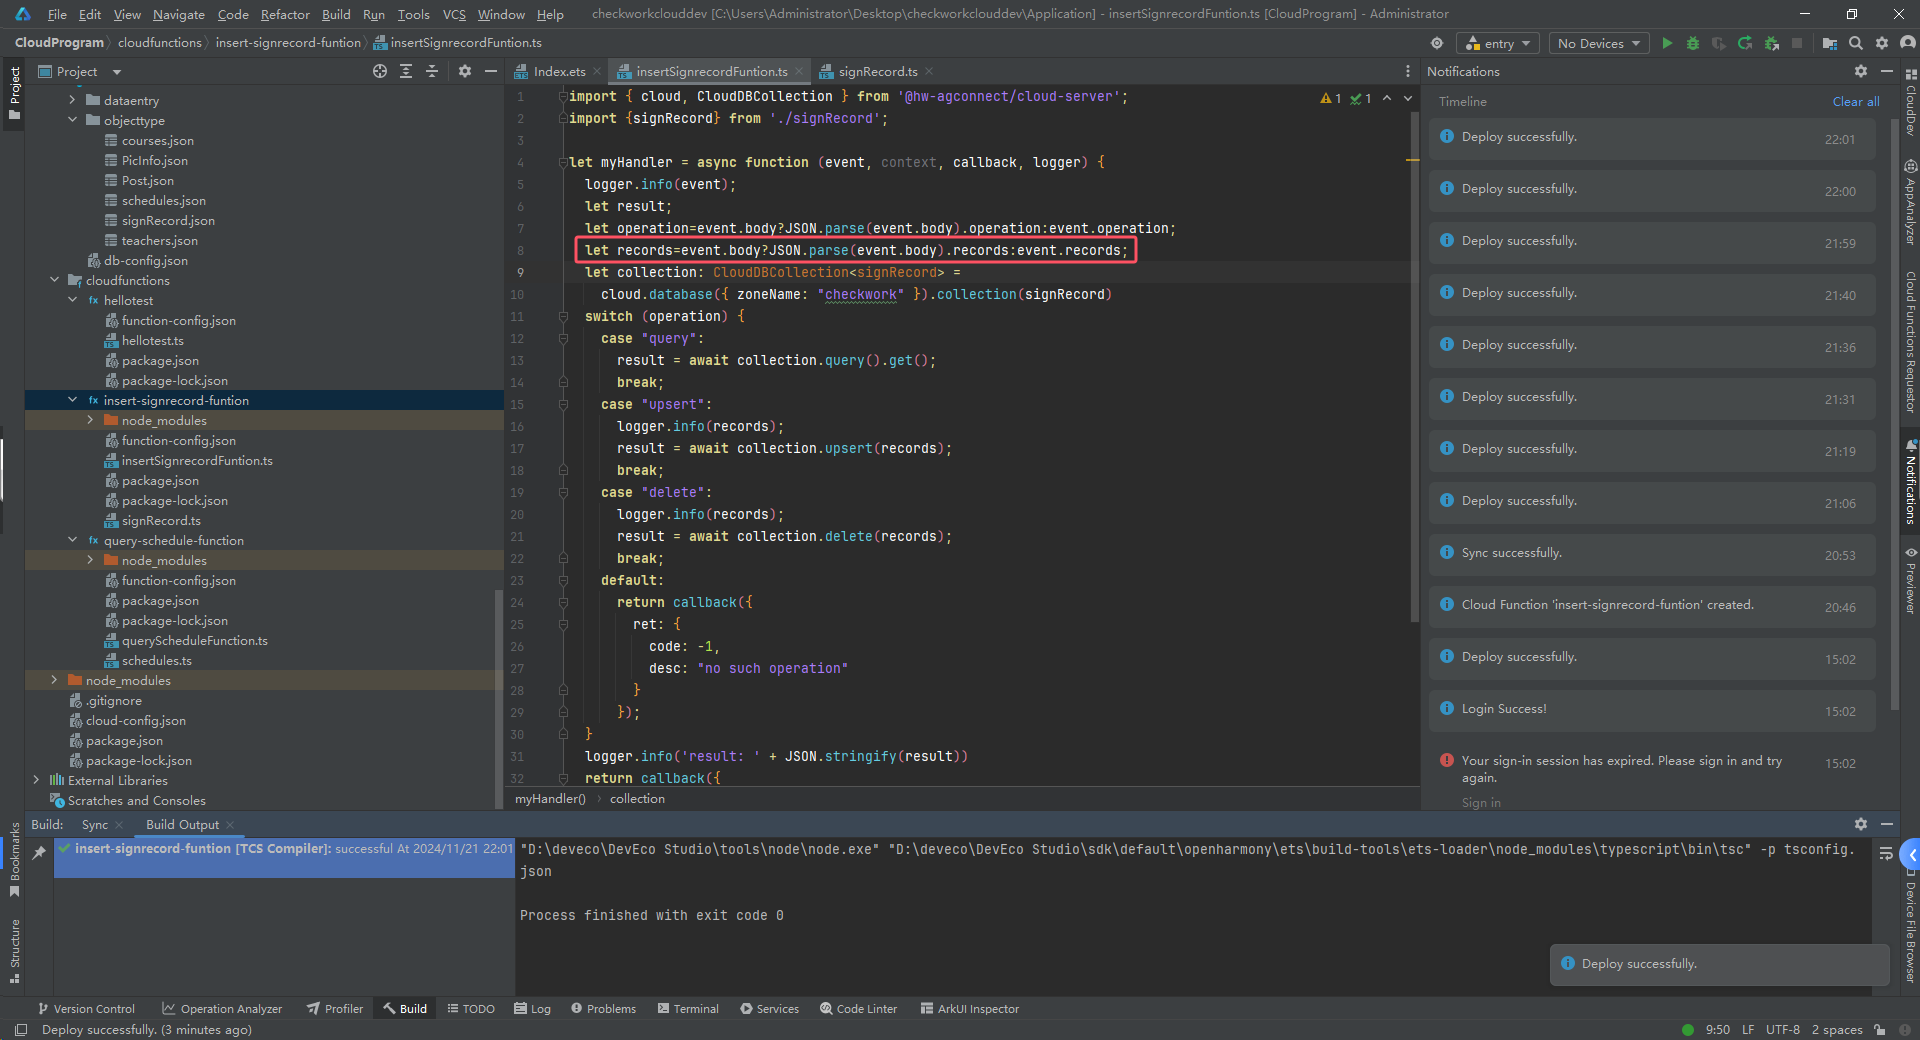Click LF line separator in status bar

point(1748,1029)
